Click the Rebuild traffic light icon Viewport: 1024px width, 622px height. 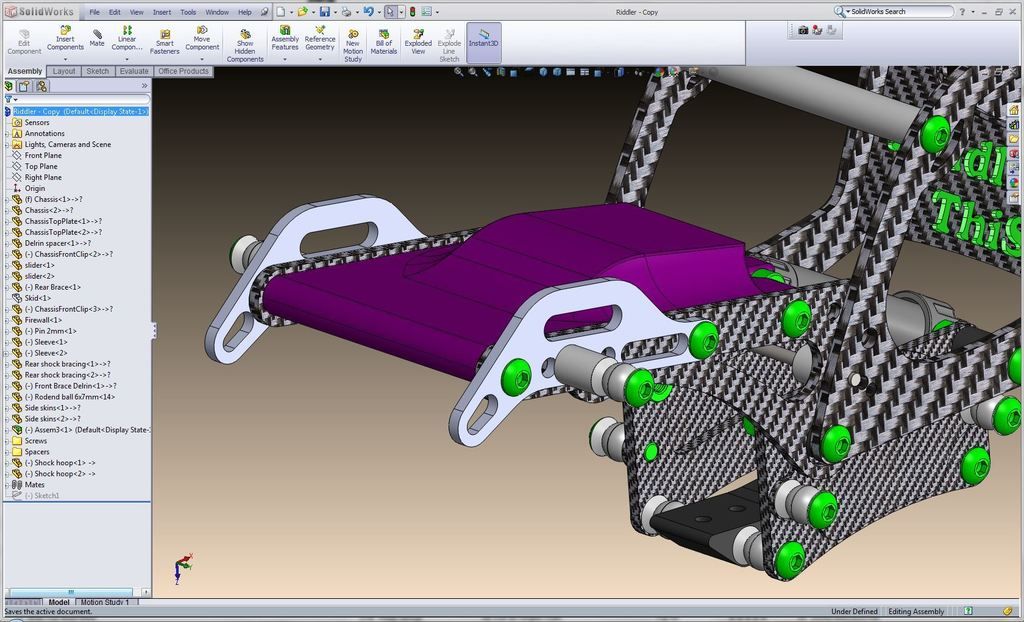(413, 12)
